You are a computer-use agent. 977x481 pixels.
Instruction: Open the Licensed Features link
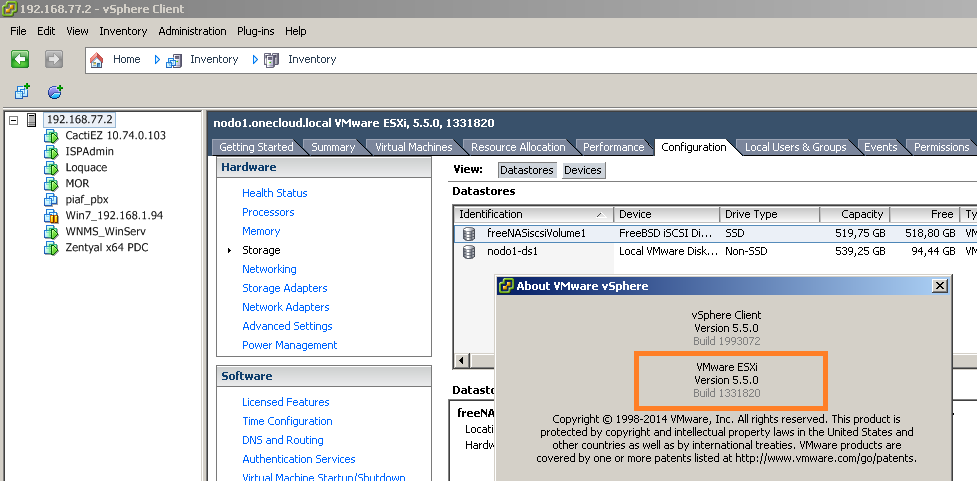[285, 402]
